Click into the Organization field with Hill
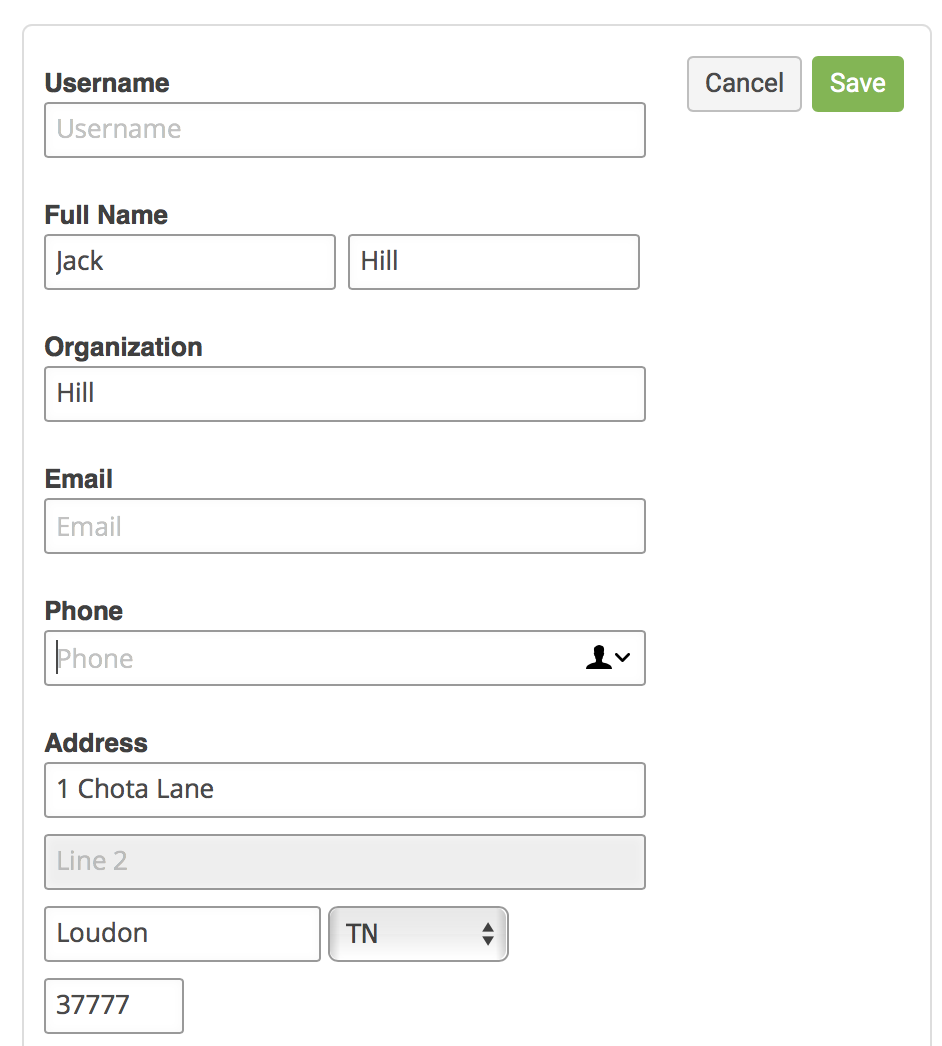Screen dimensions: 942x1046 pos(345,394)
